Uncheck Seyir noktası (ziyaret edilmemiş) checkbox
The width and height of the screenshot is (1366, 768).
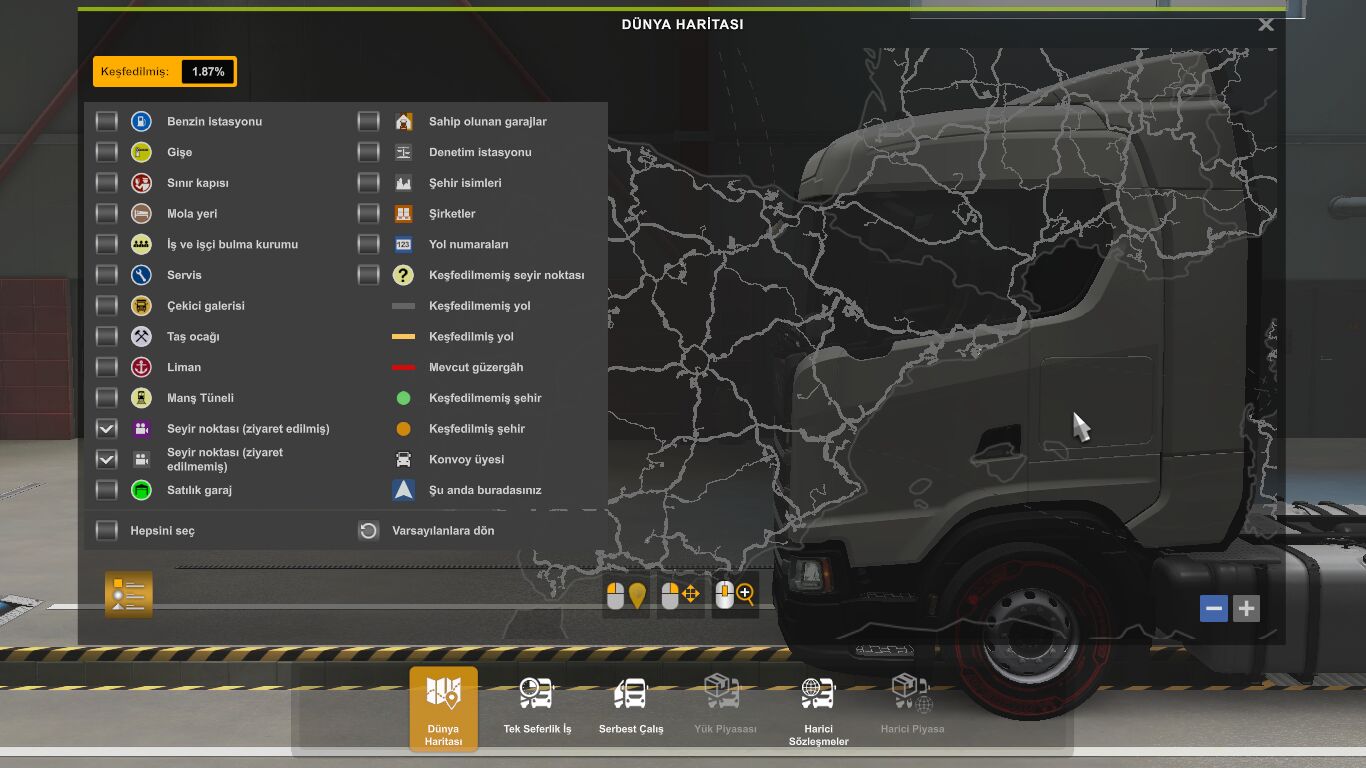coord(107,459)
